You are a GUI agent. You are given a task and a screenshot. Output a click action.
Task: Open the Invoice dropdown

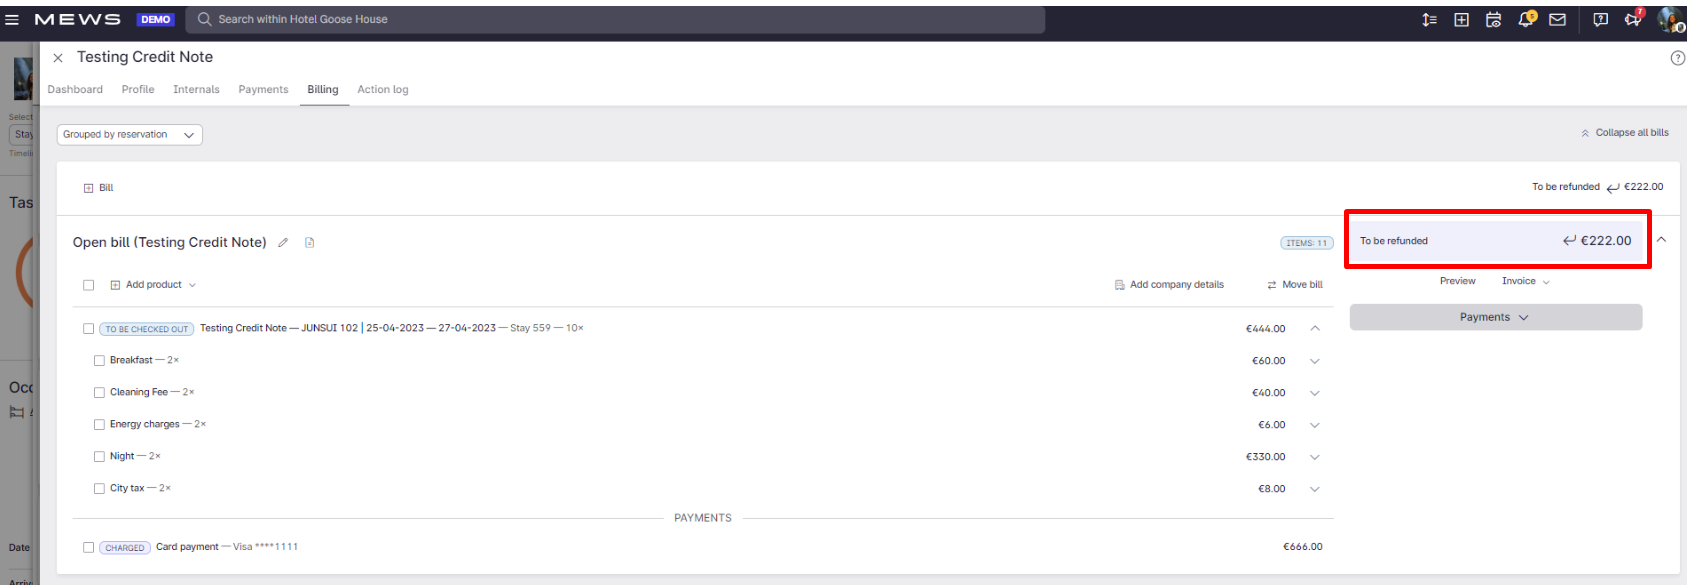pyautogui.click(x=1525, y=281)
